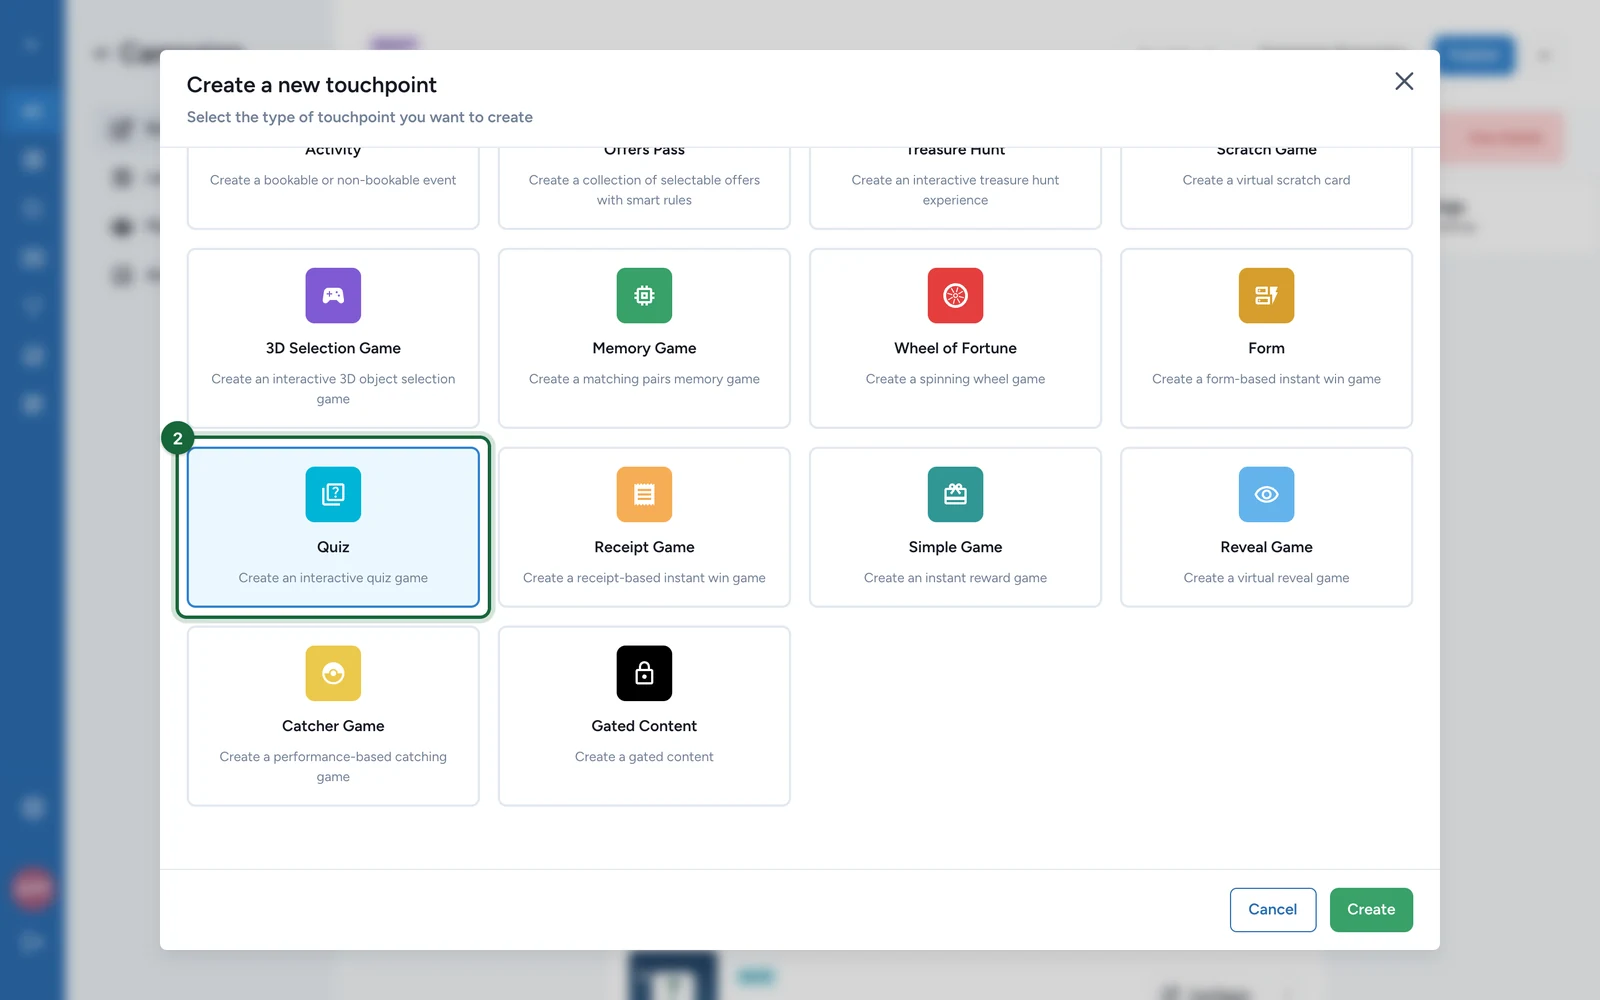
Task: Click 'Create a bookable or non-bookable event'
Action: coord(333,180)
